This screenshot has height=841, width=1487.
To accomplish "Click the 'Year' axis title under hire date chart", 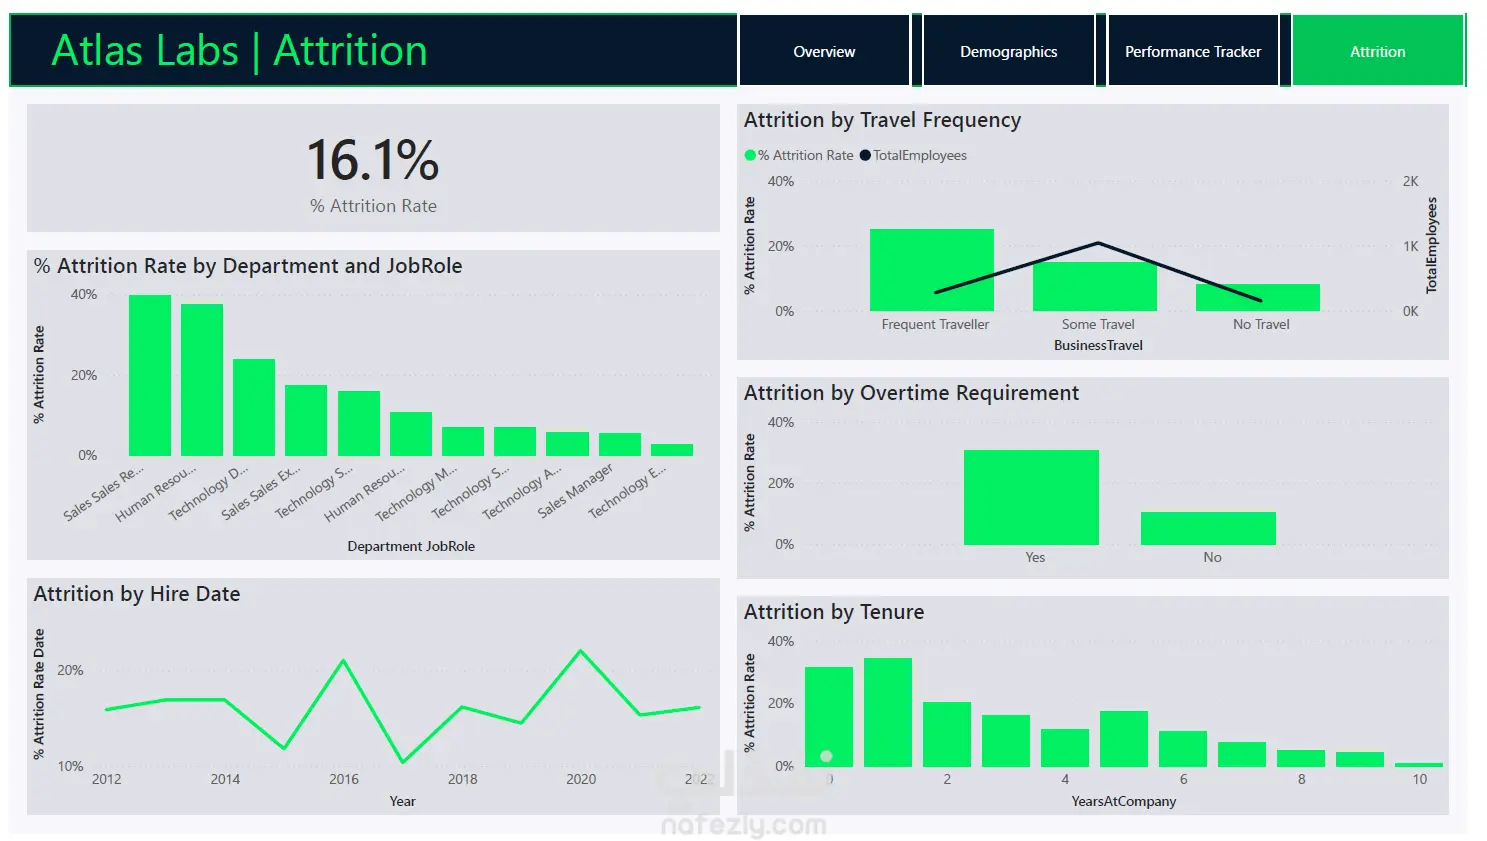I will (402, 801).
